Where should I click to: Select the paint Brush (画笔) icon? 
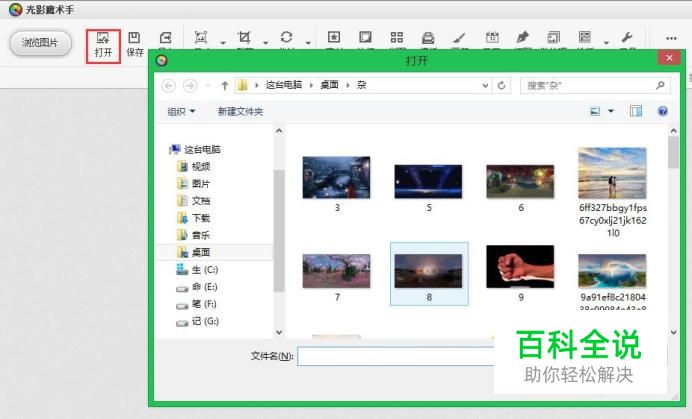tap(459, 38)
